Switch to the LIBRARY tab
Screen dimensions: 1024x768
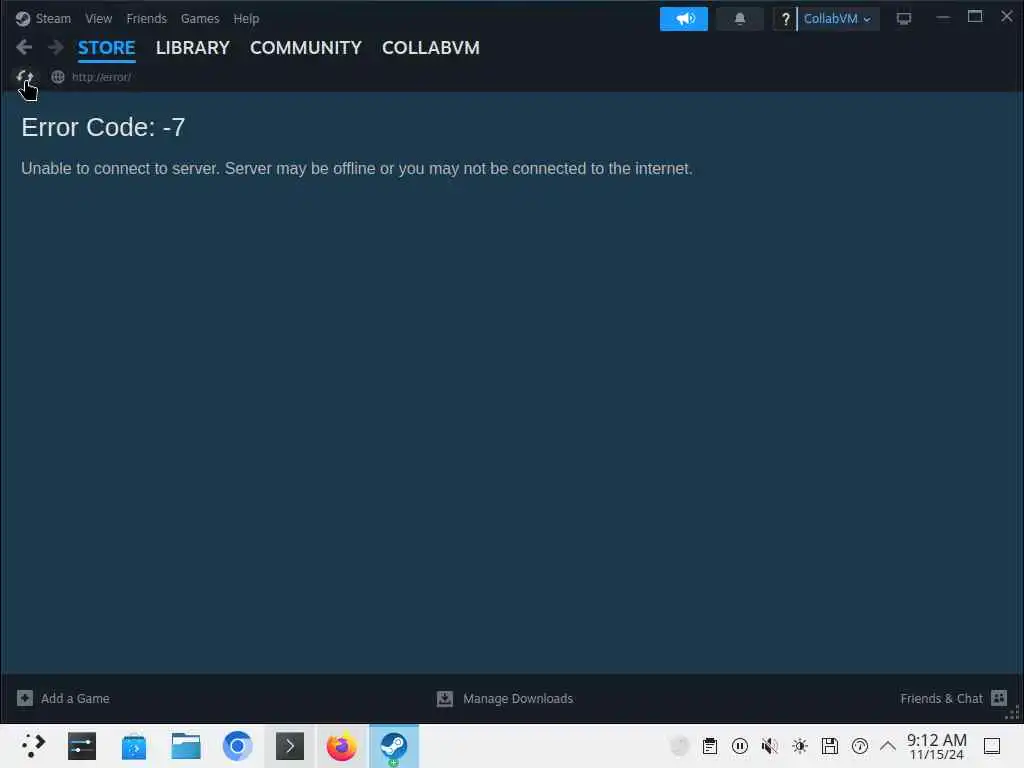pos(193,48)
